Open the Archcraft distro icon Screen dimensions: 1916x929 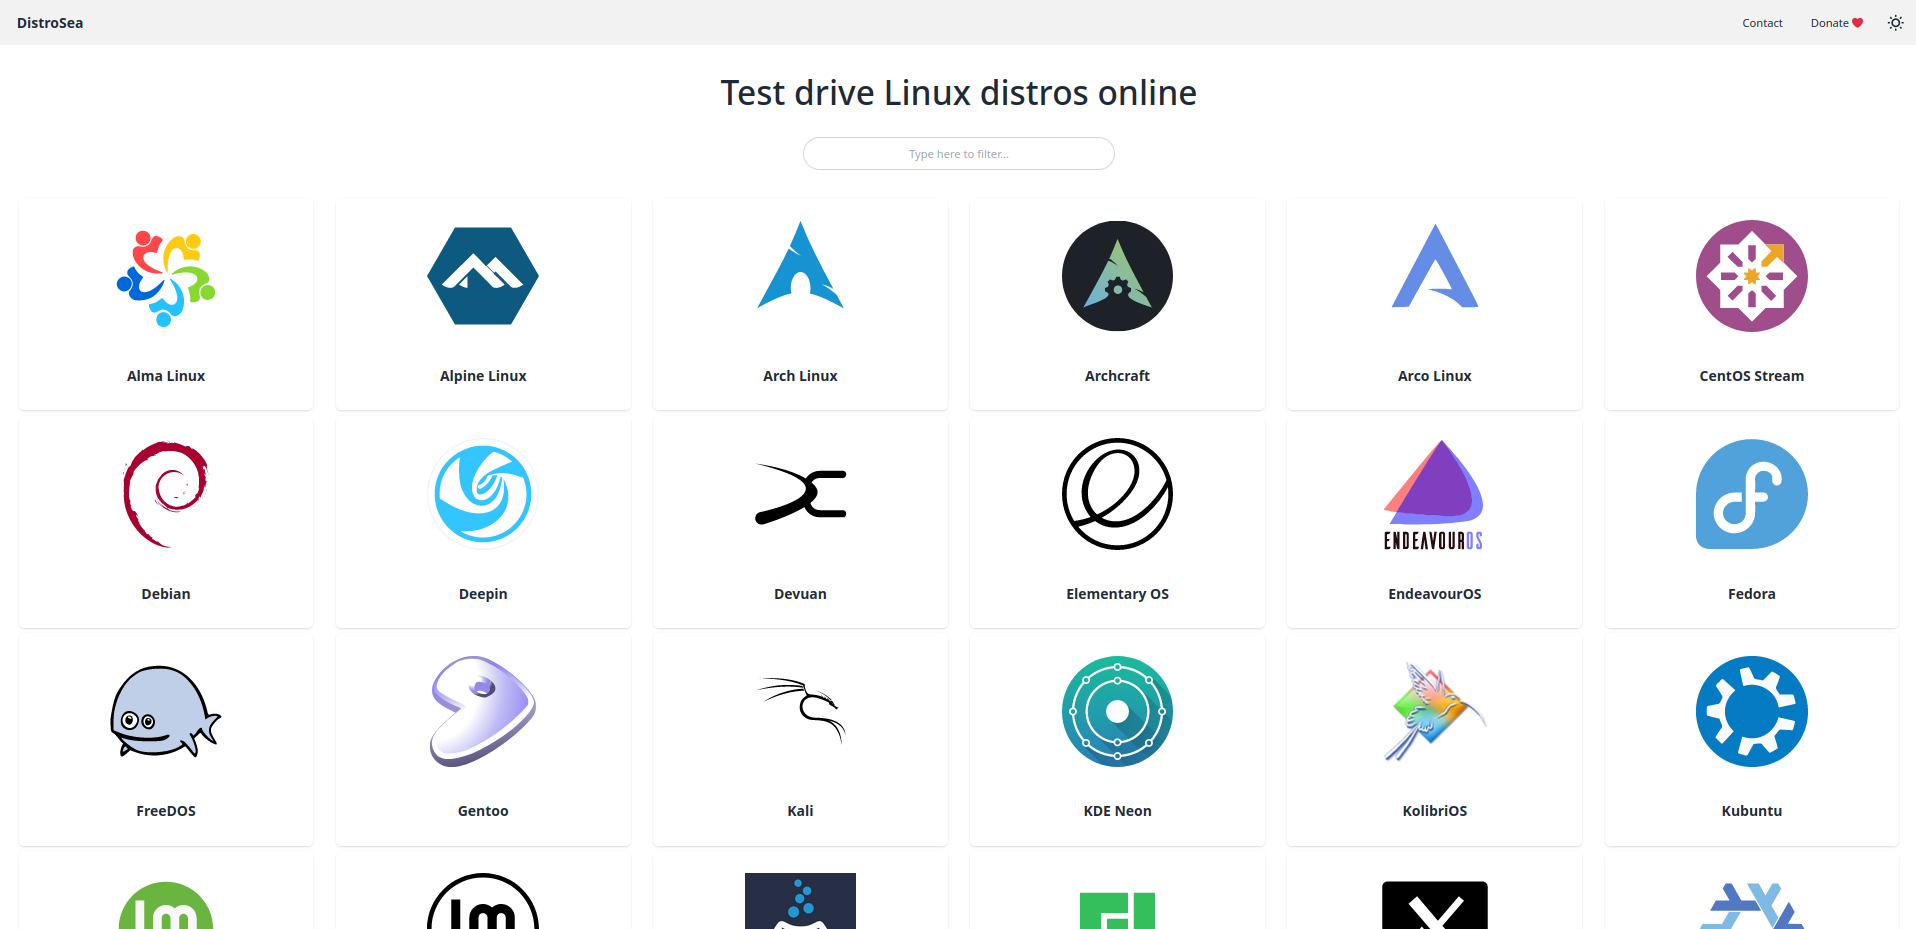(x=1117, y=276)
